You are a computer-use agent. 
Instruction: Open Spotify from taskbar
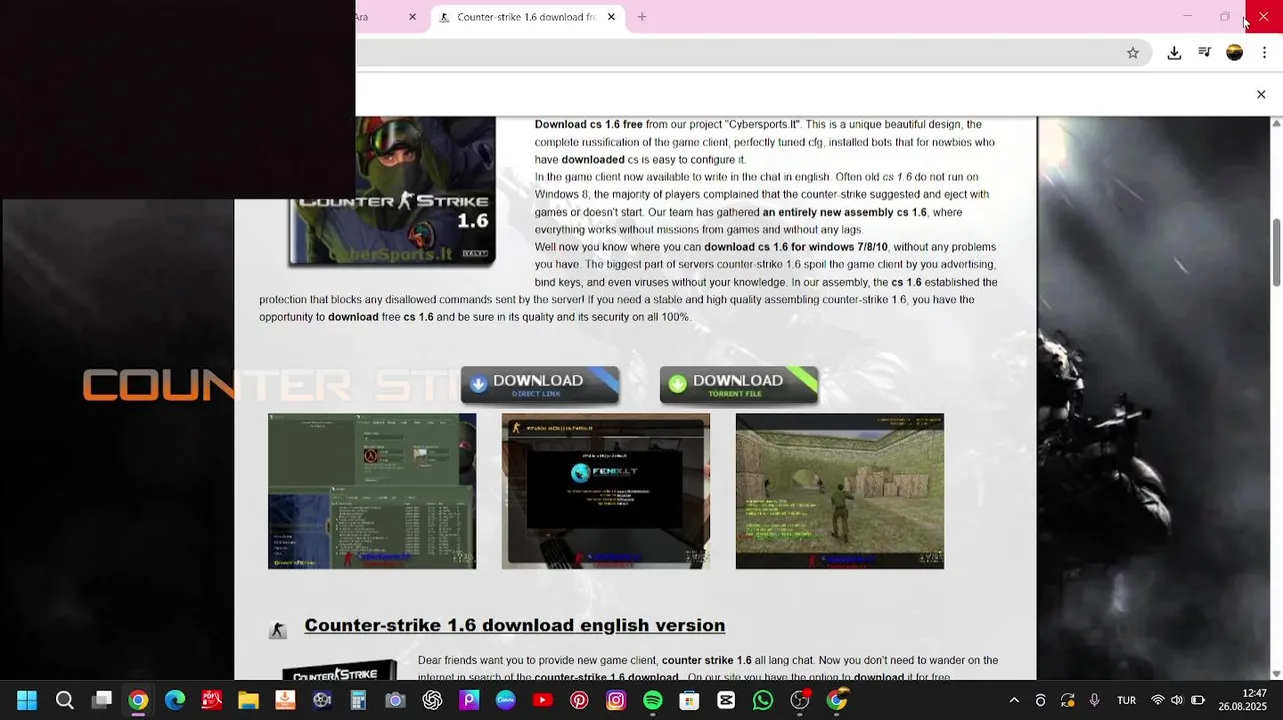click(652, 701)
